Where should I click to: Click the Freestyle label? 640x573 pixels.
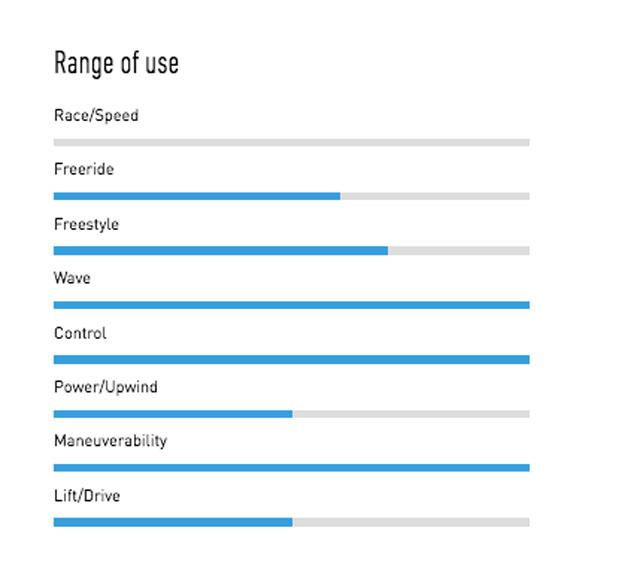(x=86, y=224)
